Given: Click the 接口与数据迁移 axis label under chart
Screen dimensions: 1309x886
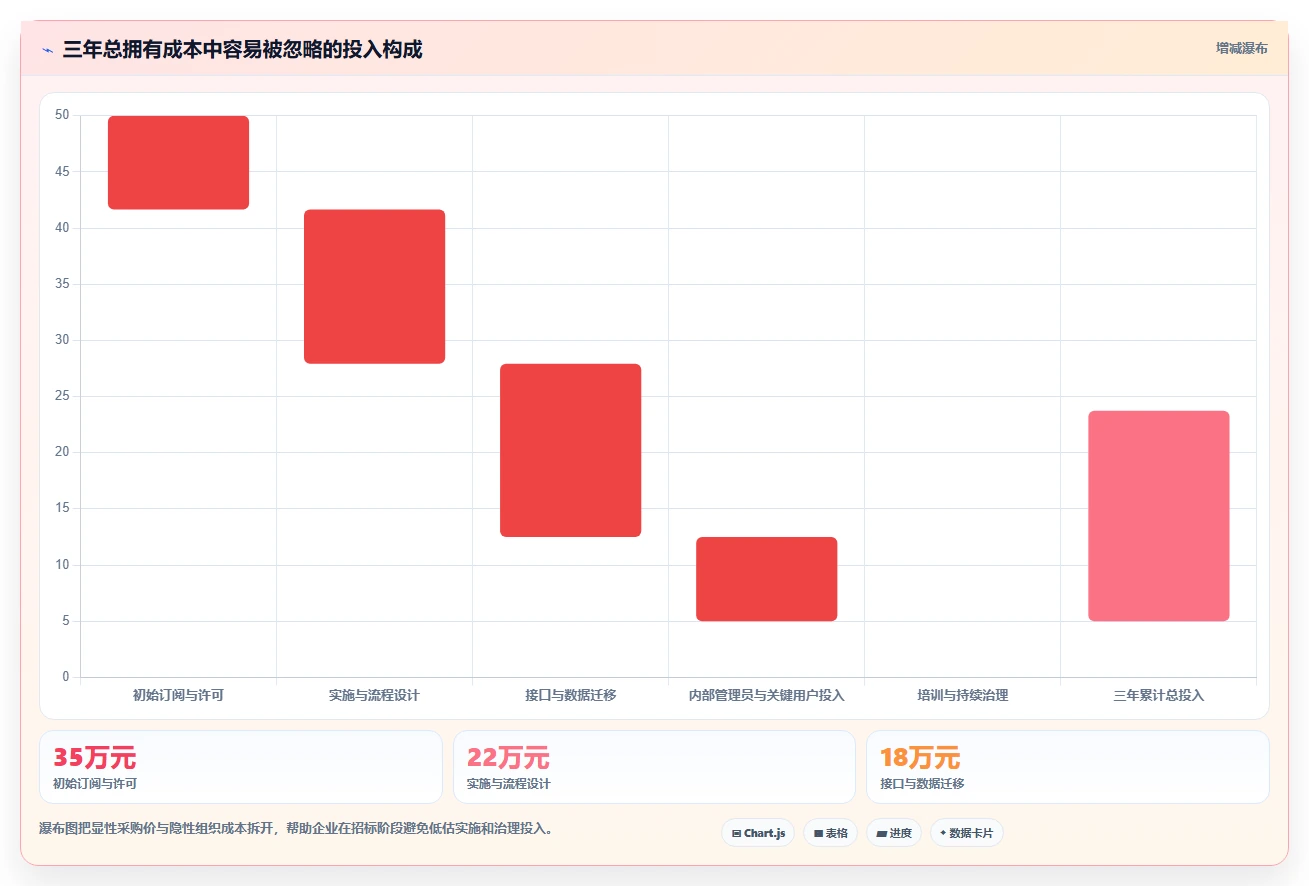Looking at the screenshot, I should point(571,695).
